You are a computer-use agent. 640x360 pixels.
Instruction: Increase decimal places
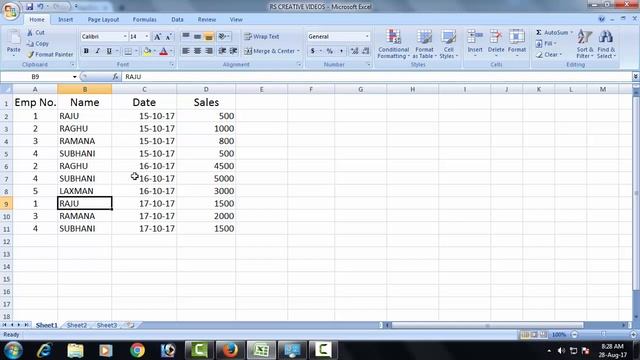tap(354, 51)
